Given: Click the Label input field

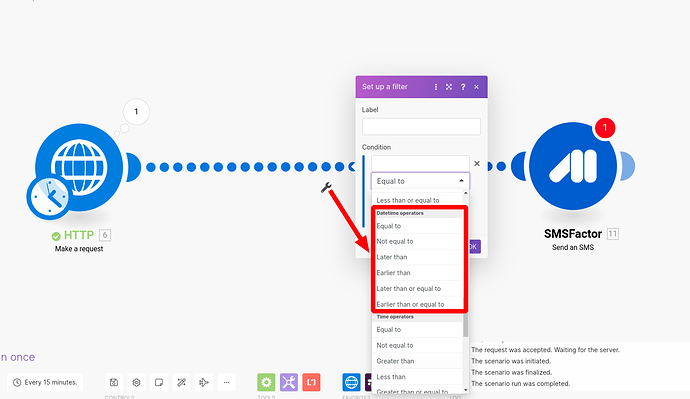Looking at the screenshot, I should click(421, 126).
